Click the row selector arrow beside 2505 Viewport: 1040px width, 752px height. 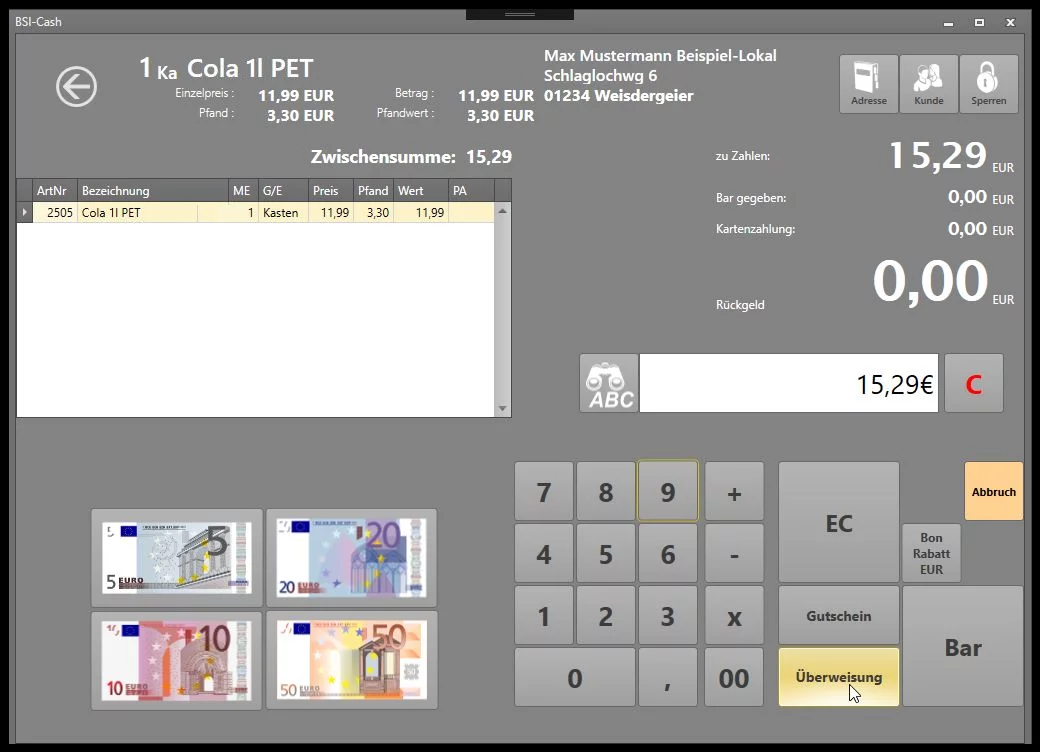(x=25, y=213)
